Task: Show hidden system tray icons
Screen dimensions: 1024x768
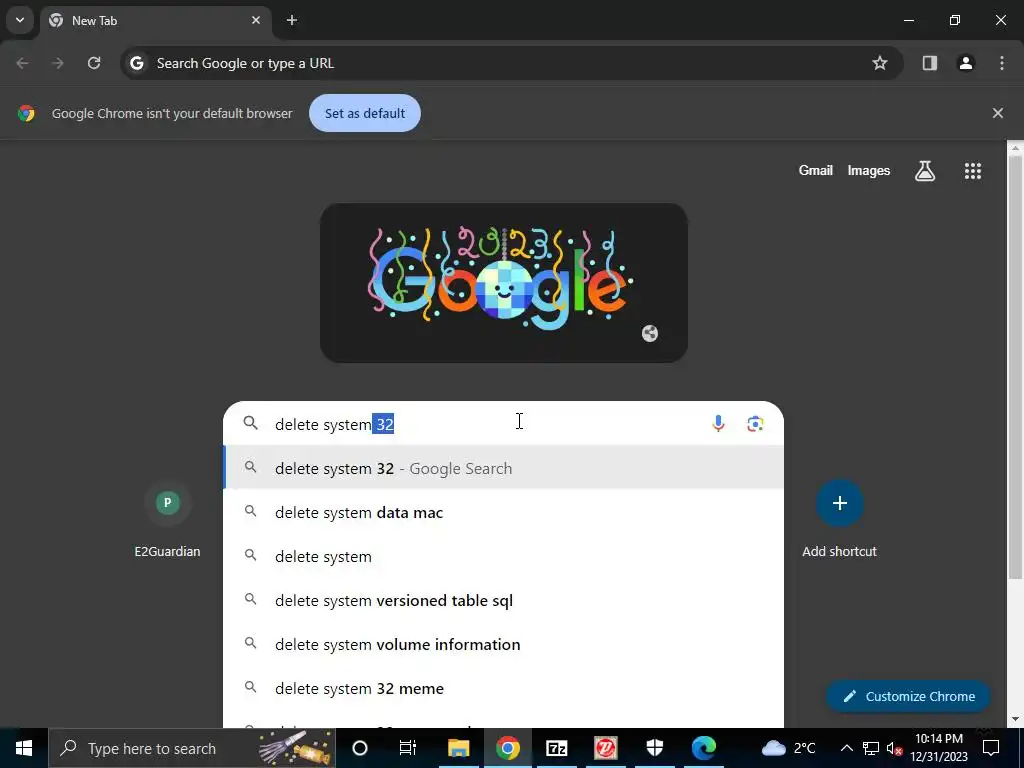Action: [846, 748]
